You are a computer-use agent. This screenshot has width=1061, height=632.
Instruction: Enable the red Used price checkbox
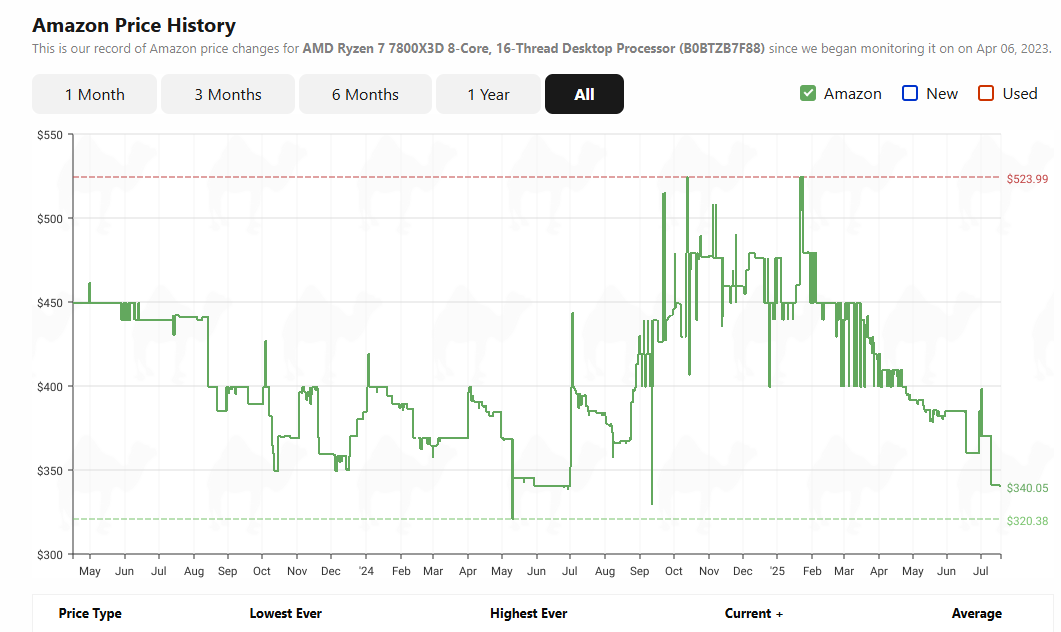(x=986, y=93)
